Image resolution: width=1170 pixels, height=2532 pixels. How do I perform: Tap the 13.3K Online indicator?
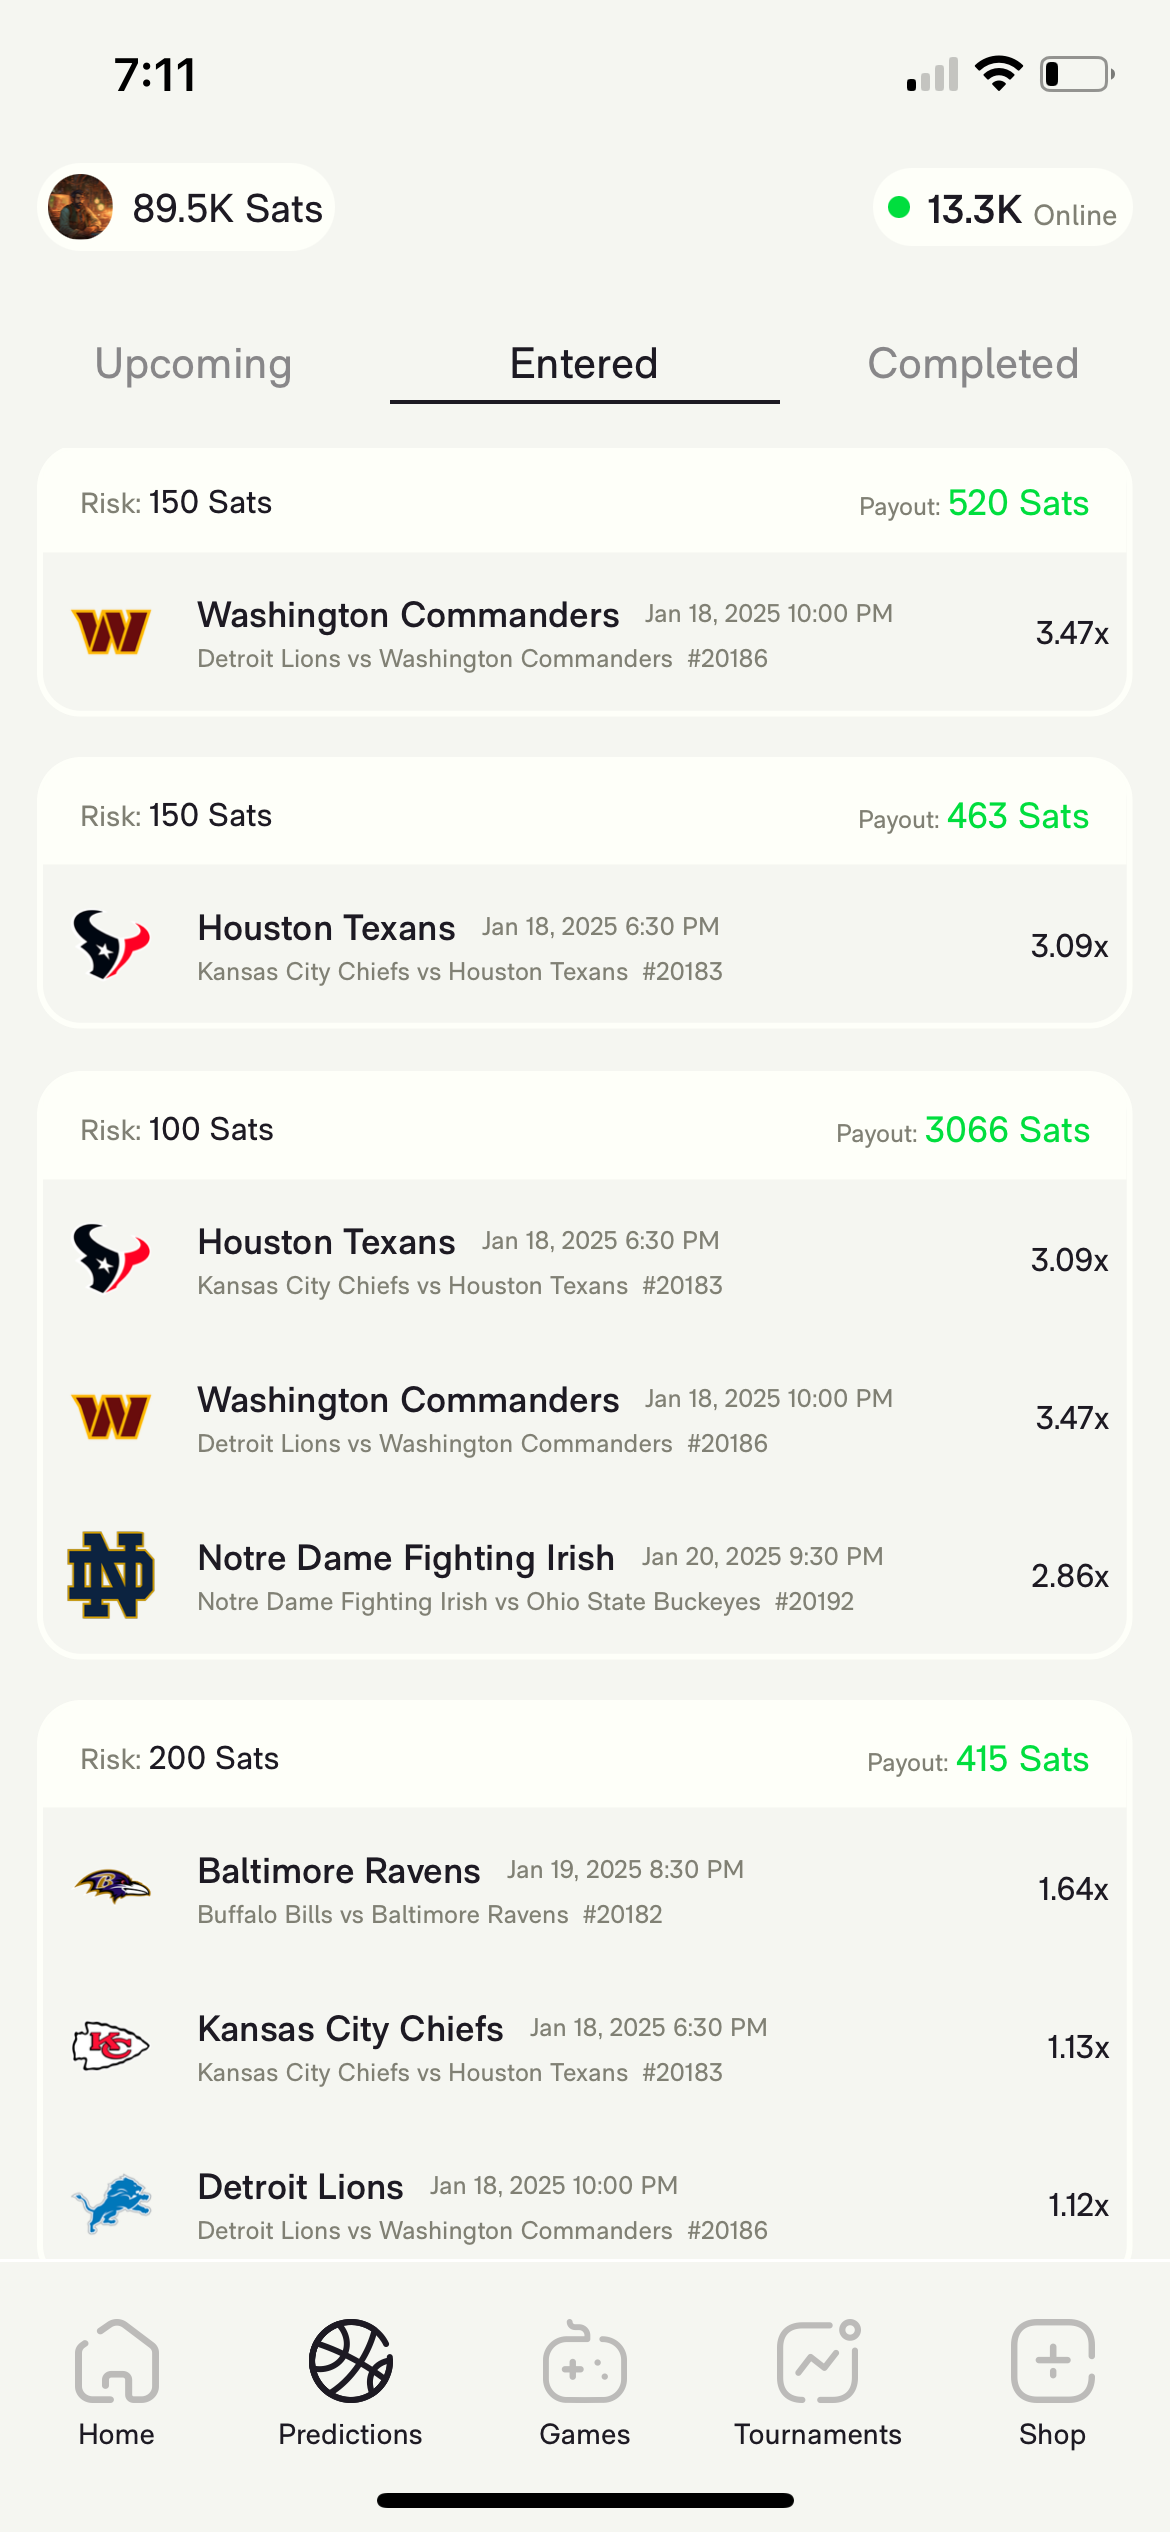click(x=1003, y=209)
